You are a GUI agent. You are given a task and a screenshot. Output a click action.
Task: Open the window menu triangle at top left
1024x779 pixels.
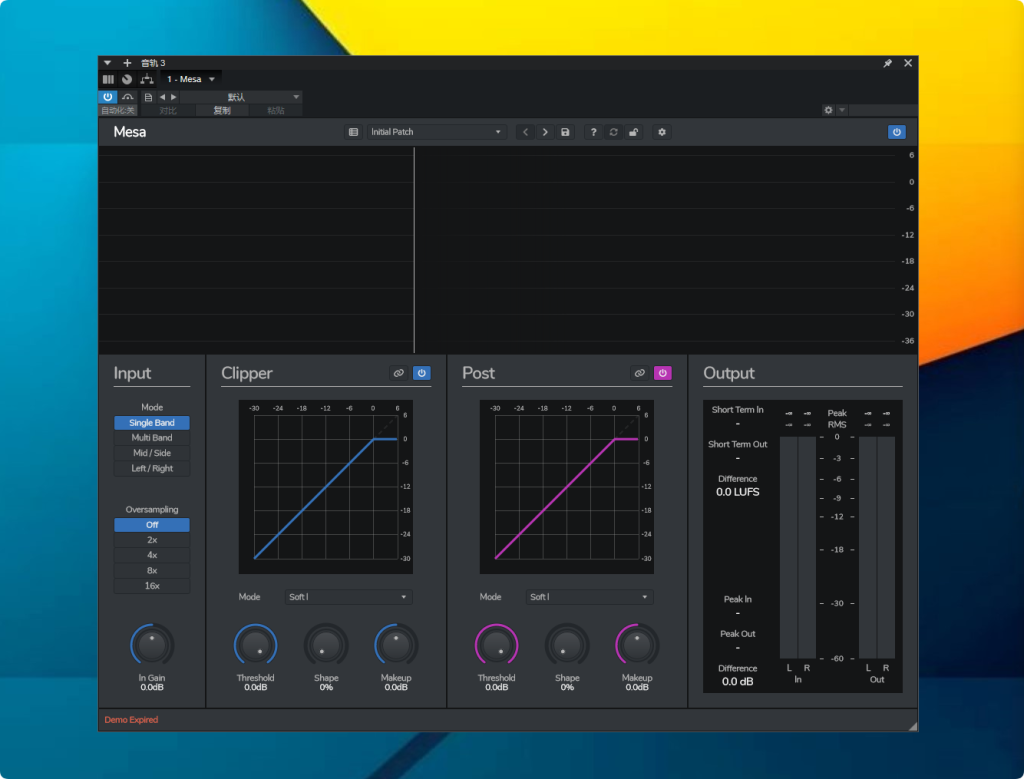107,63
